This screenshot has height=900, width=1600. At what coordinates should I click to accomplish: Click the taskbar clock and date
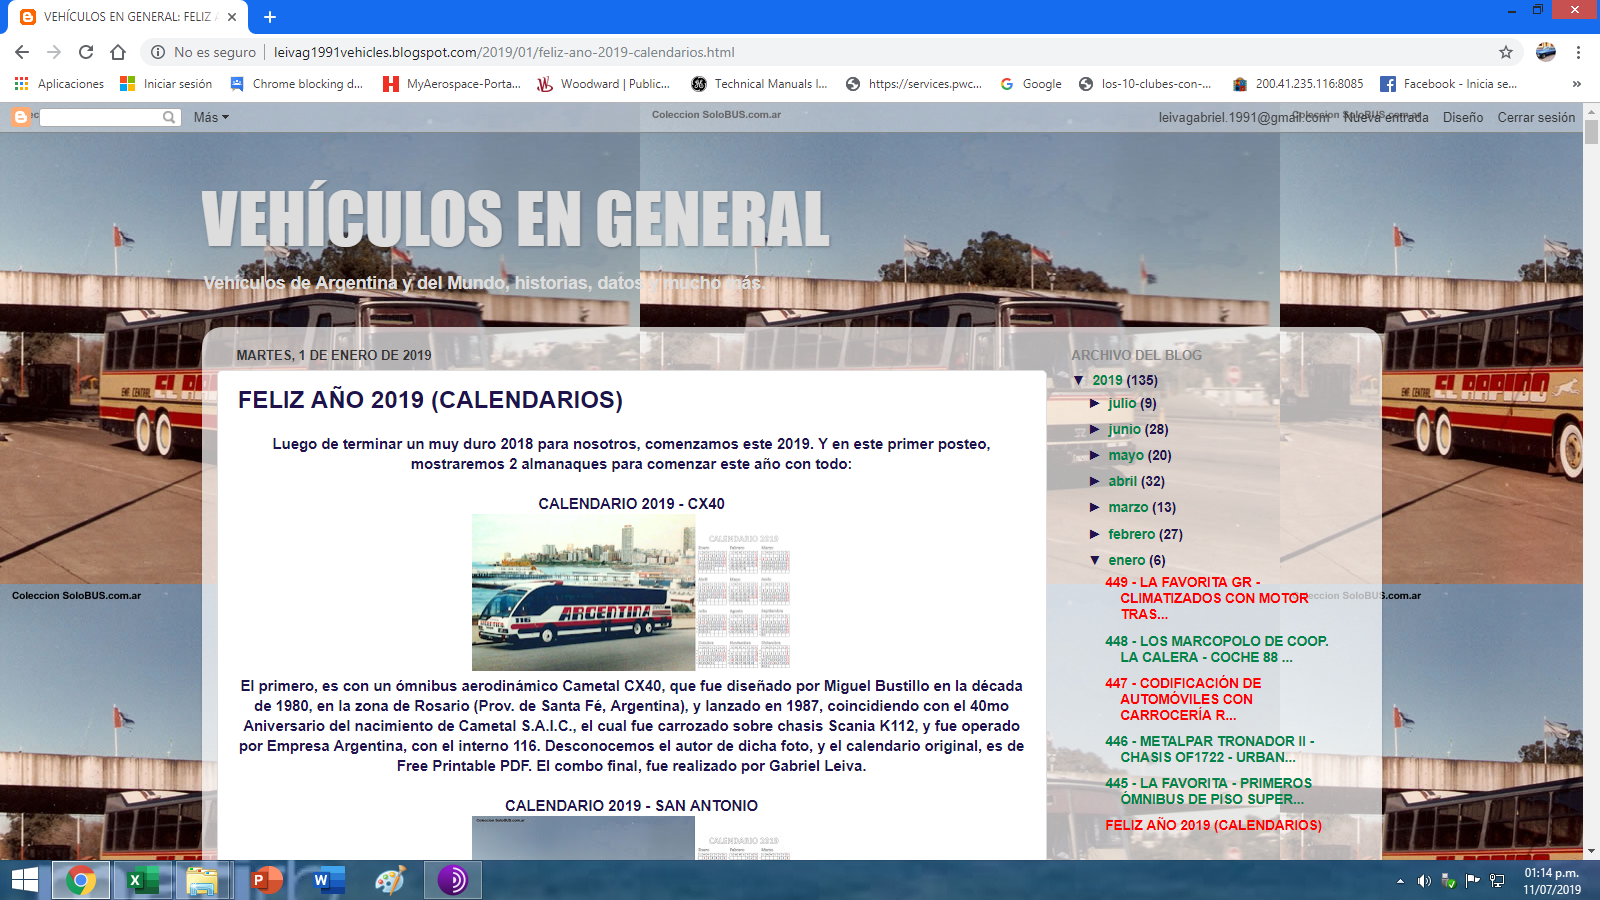[1552, 881]
